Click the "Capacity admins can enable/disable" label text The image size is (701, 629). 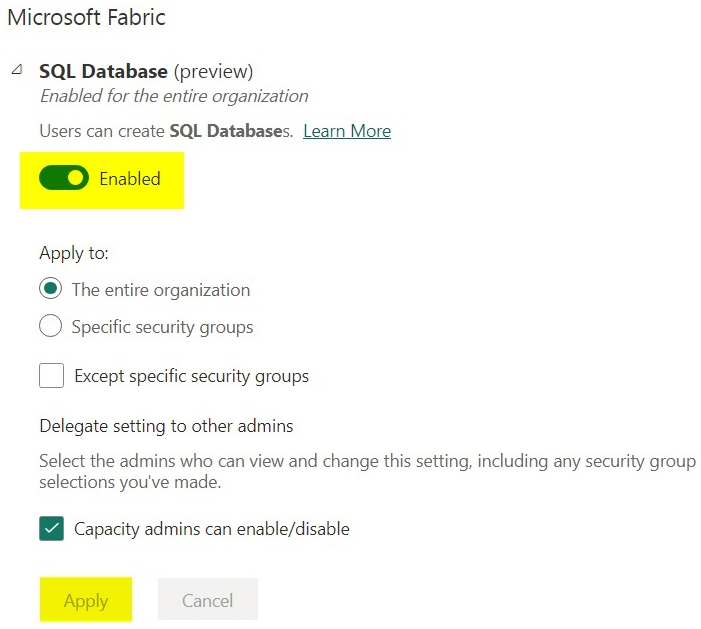[x=212, y=529]
